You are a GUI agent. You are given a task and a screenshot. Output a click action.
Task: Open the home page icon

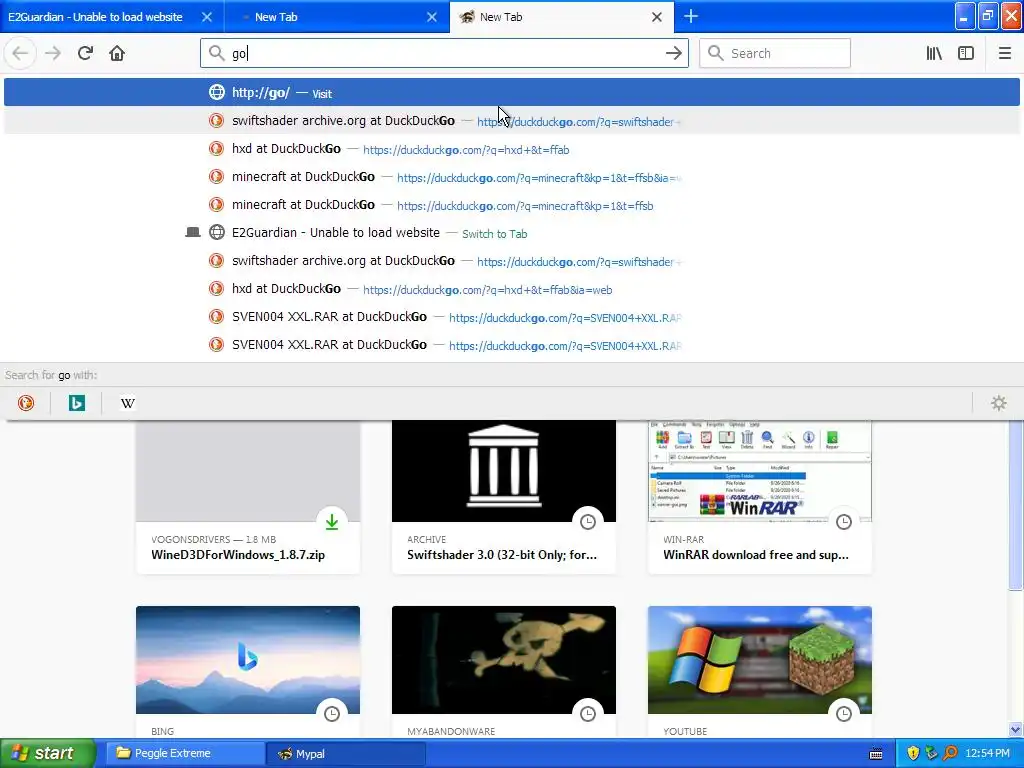[117, 54]
